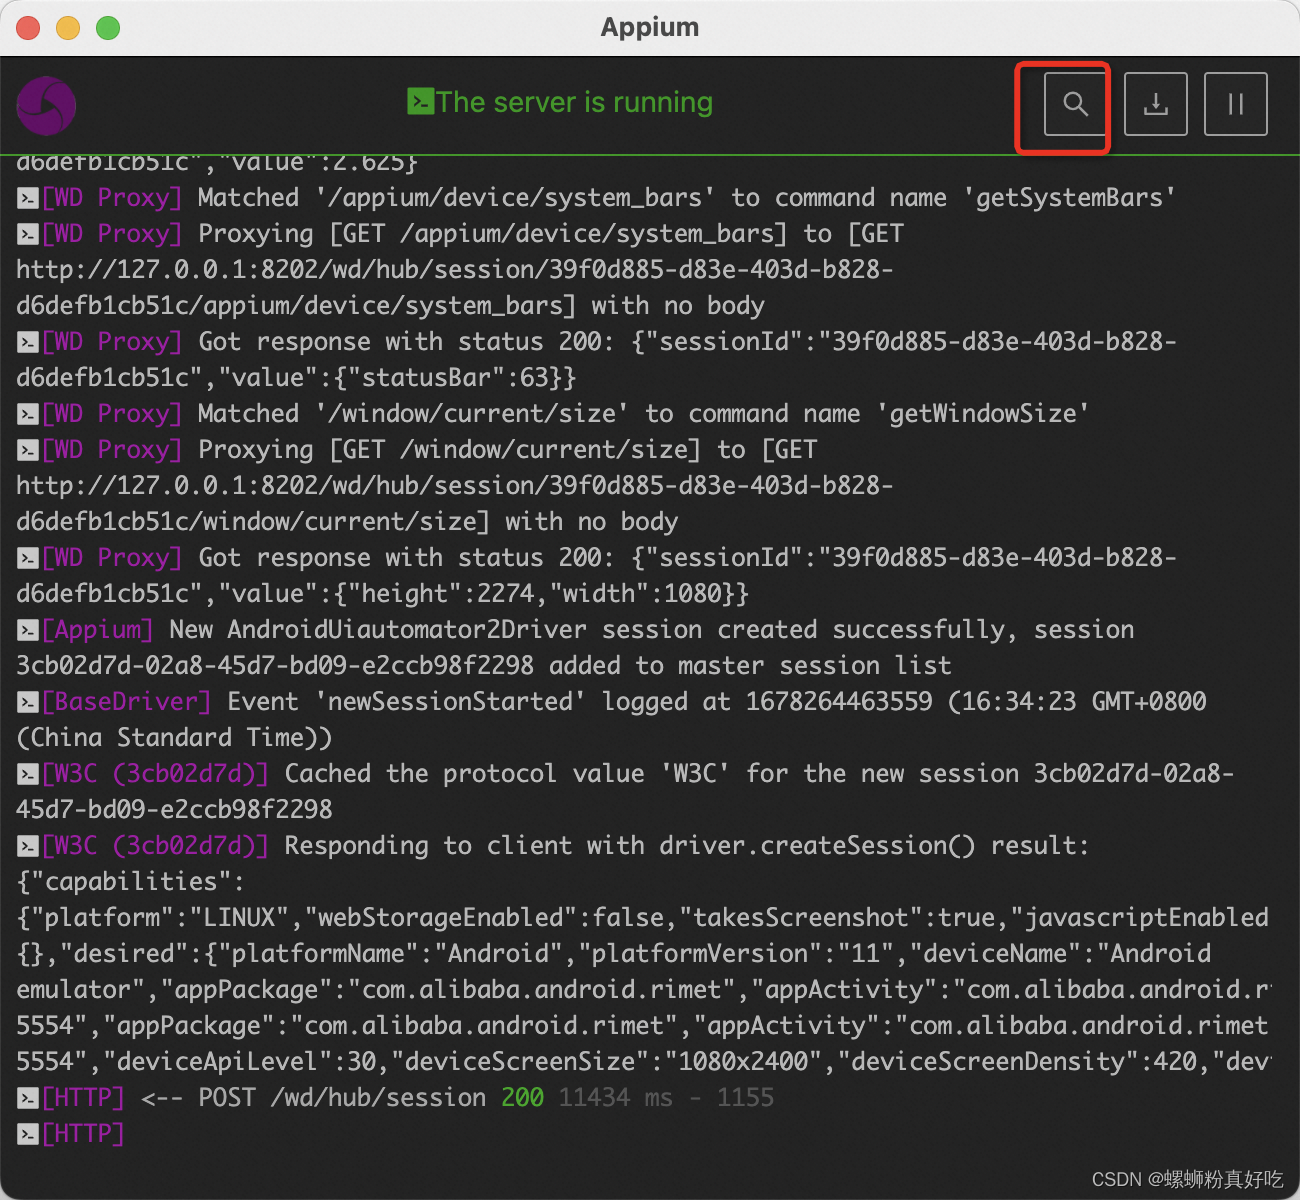Click terminal icon beside 'The server is running'
1300x1200 pixels.
(420, 102)
